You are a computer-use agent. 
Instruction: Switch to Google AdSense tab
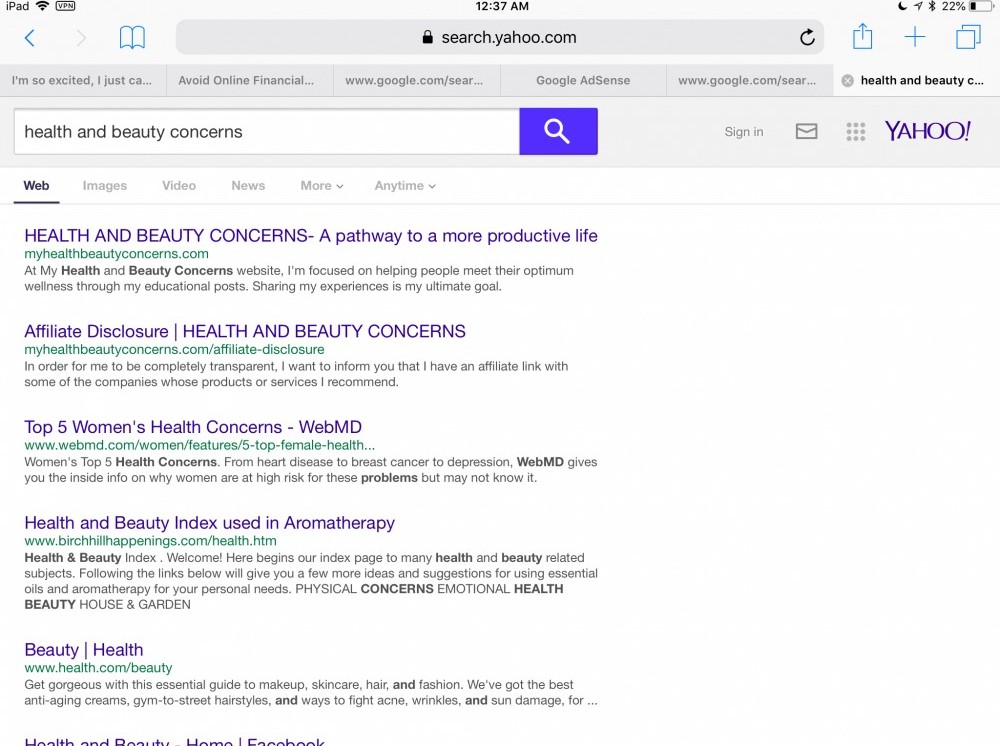pos(583,80)
